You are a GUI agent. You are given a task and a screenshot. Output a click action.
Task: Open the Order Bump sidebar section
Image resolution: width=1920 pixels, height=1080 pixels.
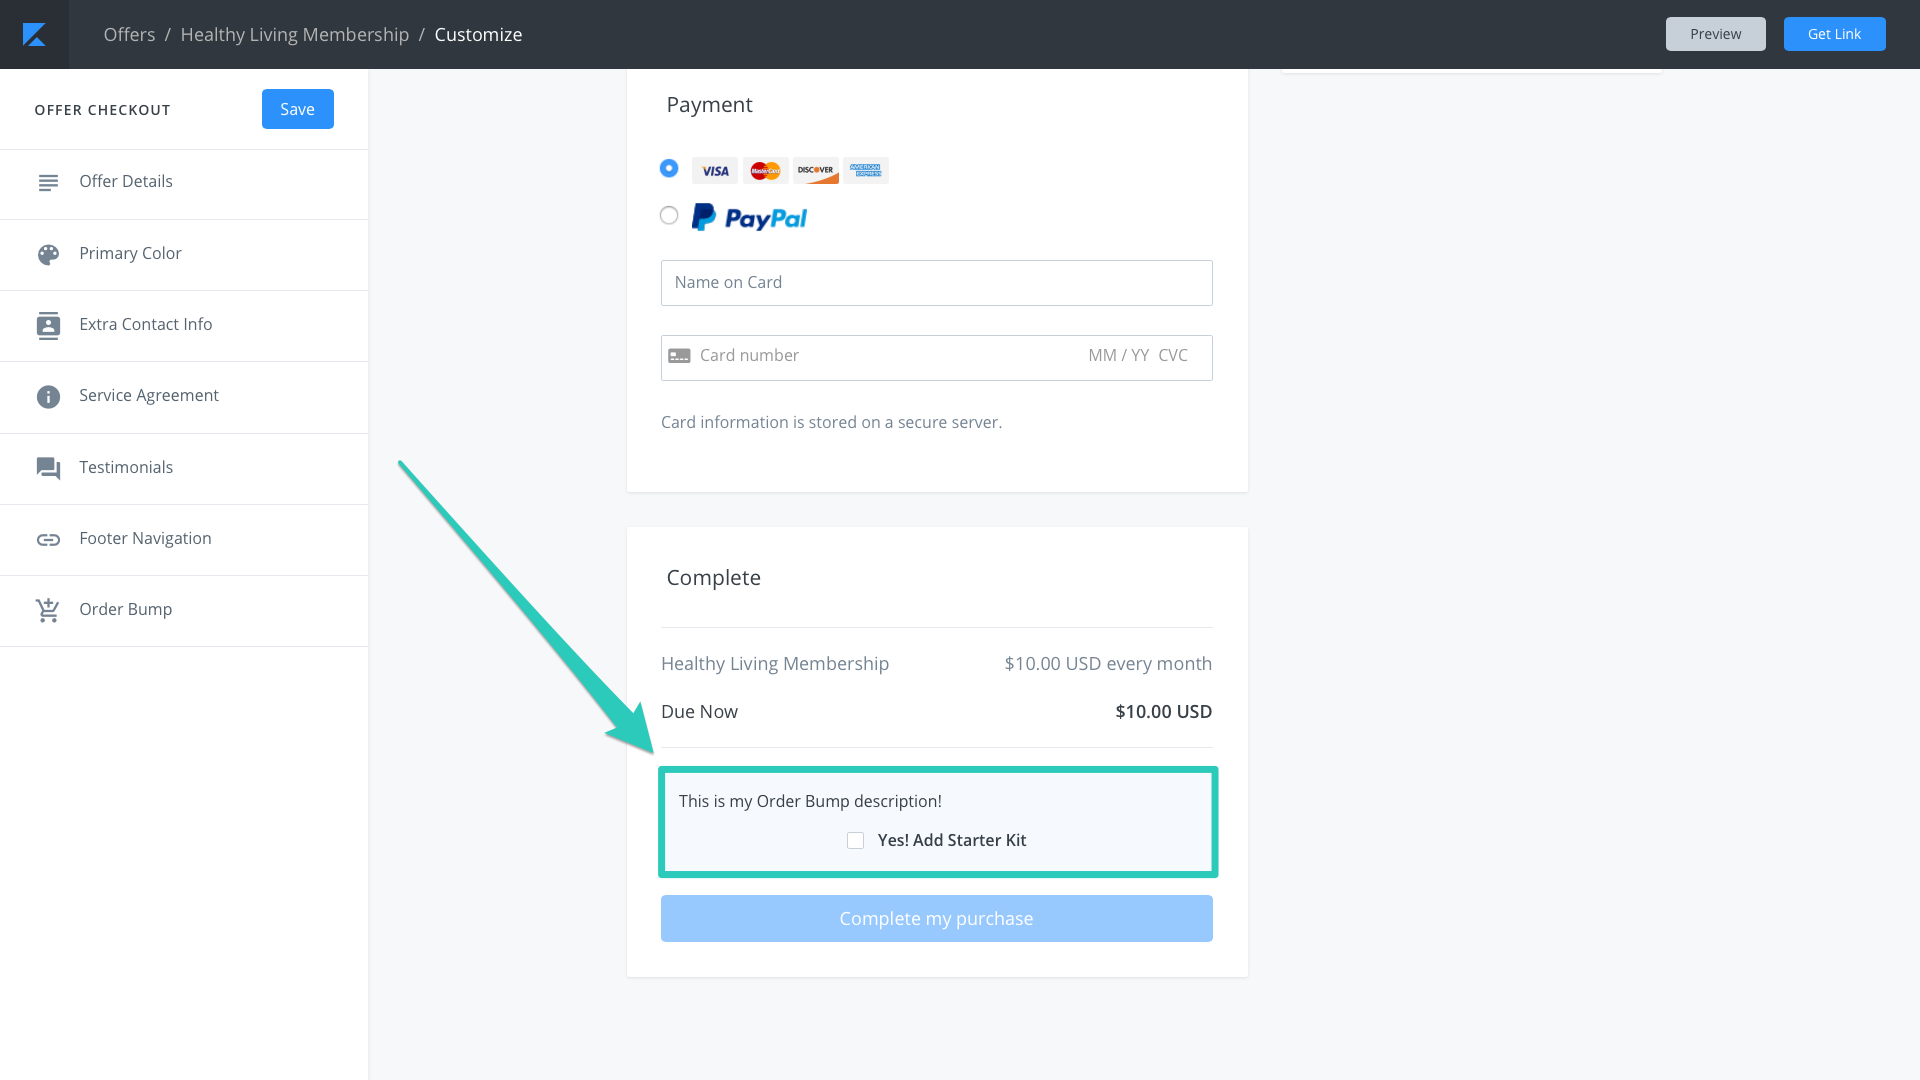click(x=125, y=610)
